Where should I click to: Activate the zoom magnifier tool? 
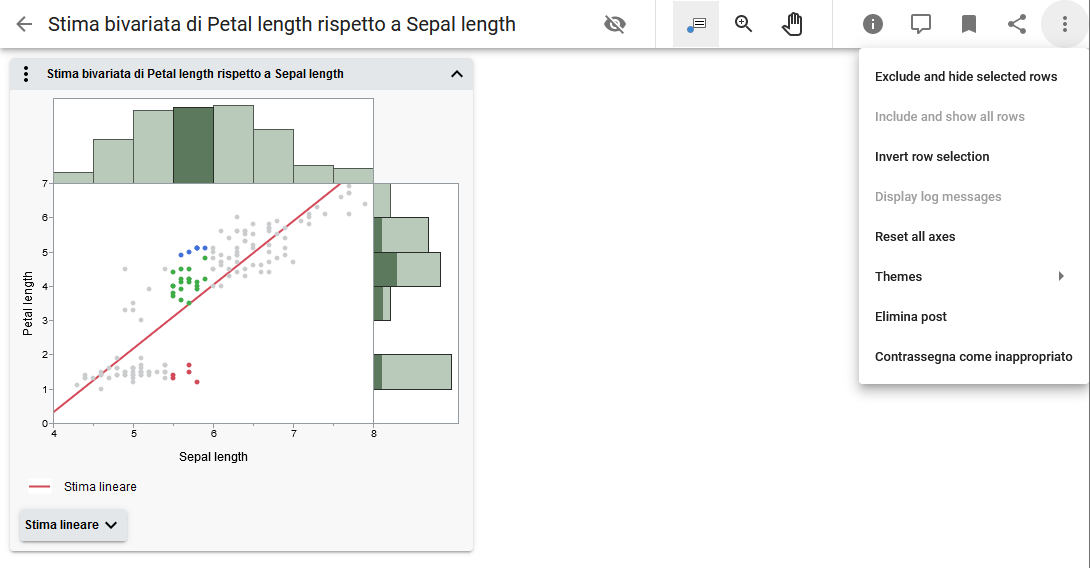(744, 24)
